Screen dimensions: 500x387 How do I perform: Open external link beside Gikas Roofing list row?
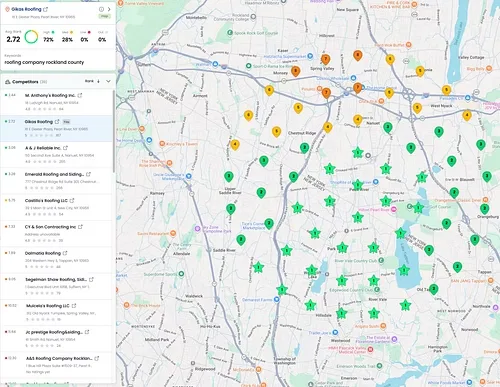coord(57,122)
